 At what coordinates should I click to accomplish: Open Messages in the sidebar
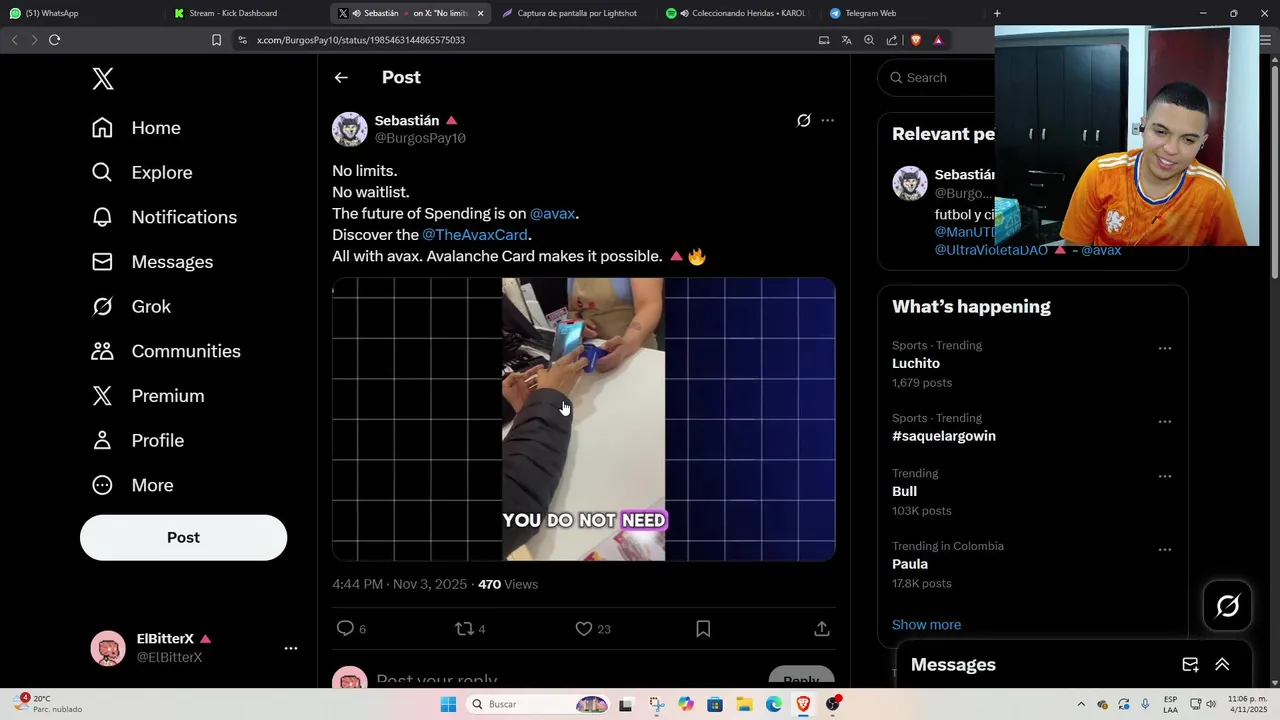pos(152,262)
